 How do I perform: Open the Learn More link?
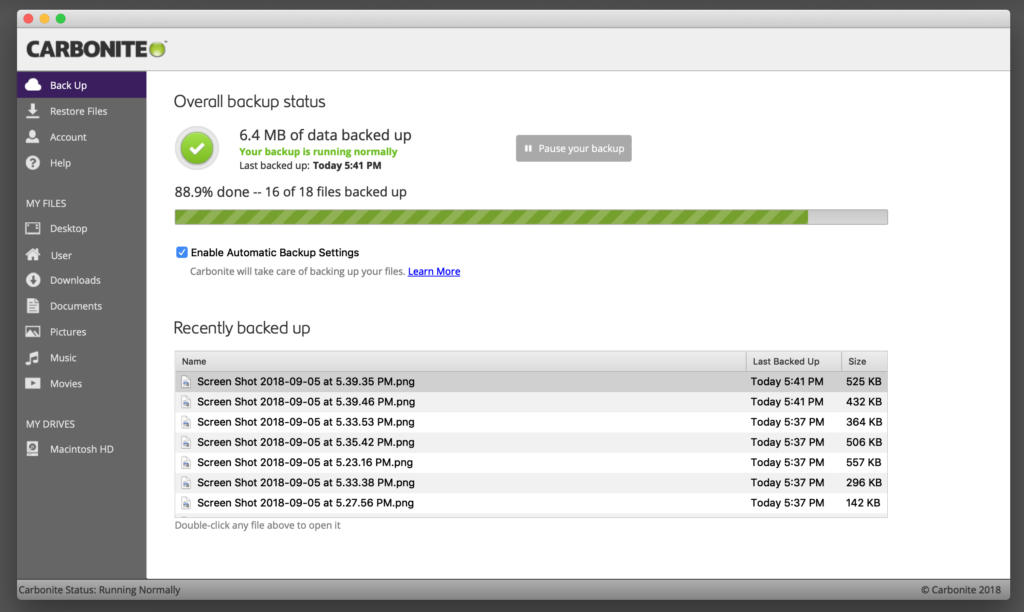coord(433,271)
